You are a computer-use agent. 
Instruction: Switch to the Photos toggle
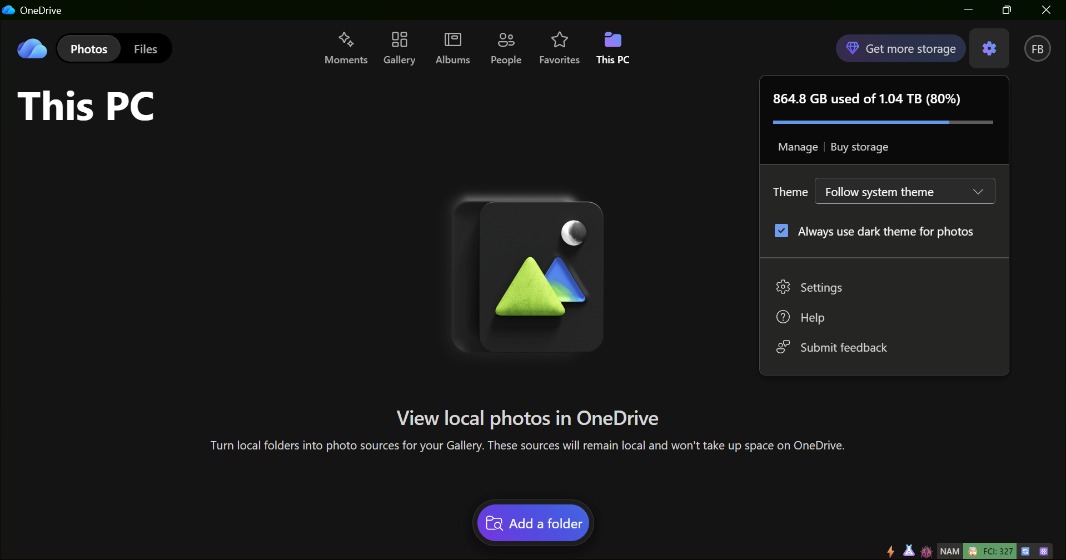(x=89, y=49)
